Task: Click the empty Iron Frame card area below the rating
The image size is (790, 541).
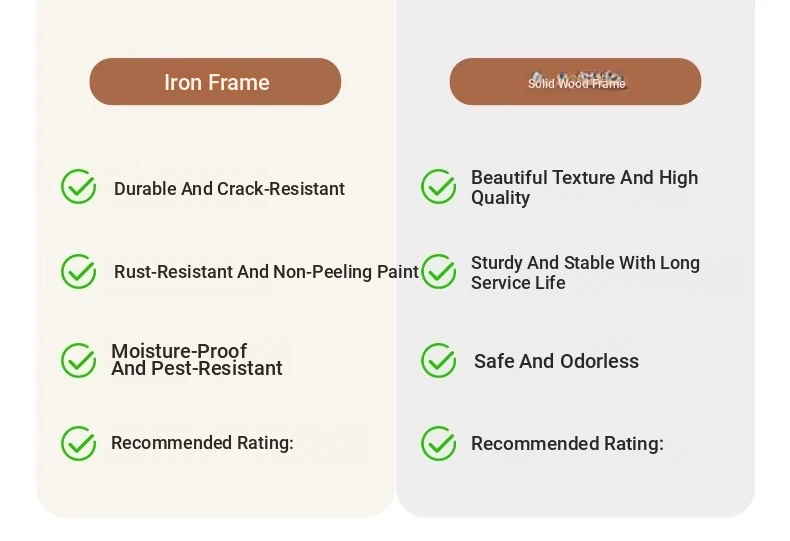Action: point(215,491)
